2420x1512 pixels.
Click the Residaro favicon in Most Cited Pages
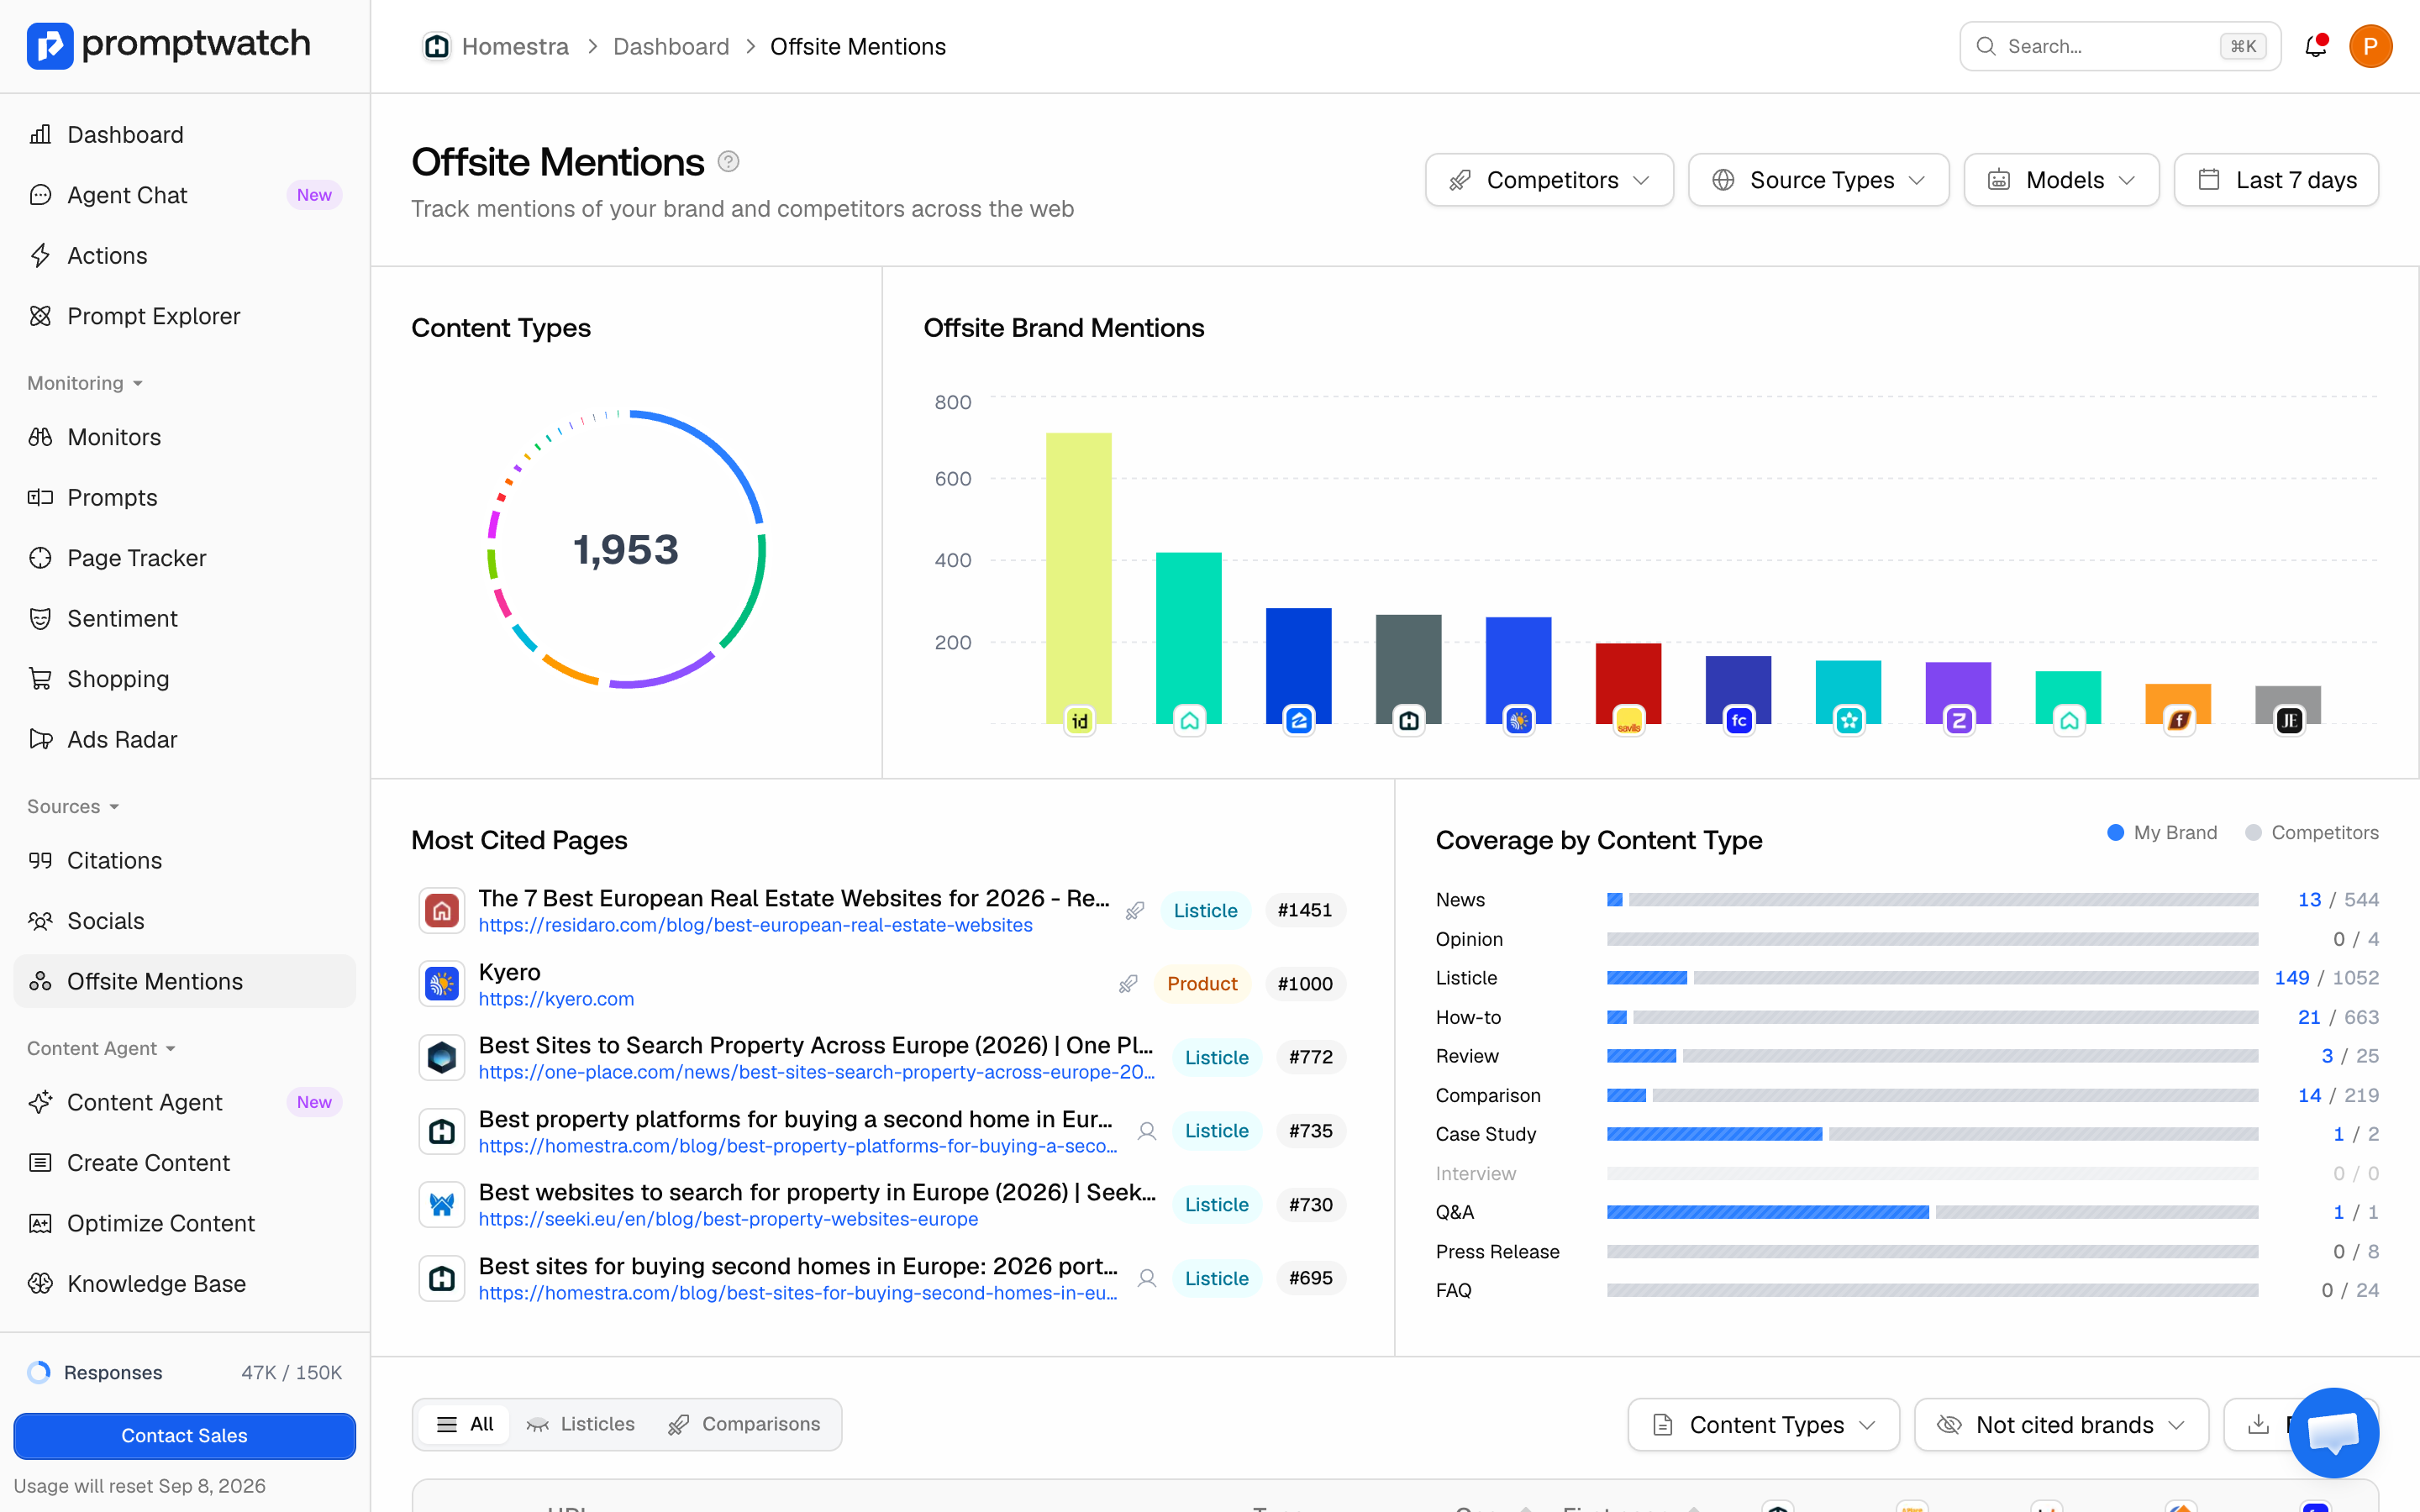442,910
